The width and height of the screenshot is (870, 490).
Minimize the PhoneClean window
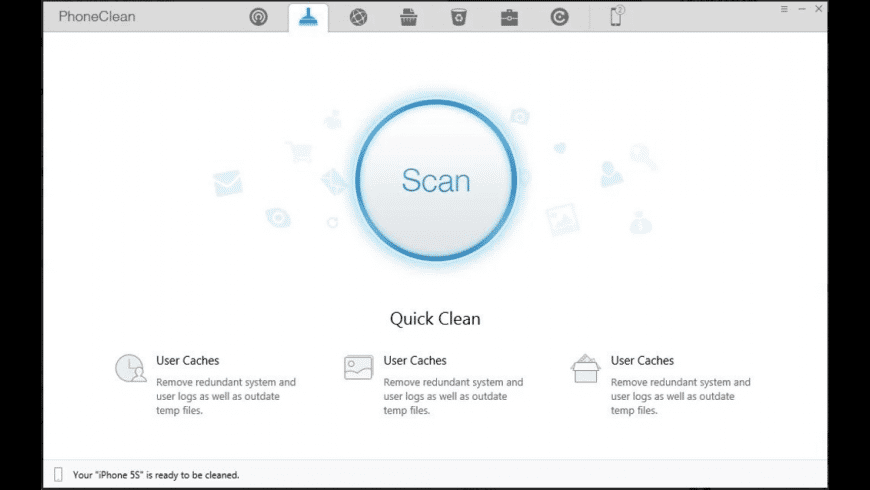point(802,9)
